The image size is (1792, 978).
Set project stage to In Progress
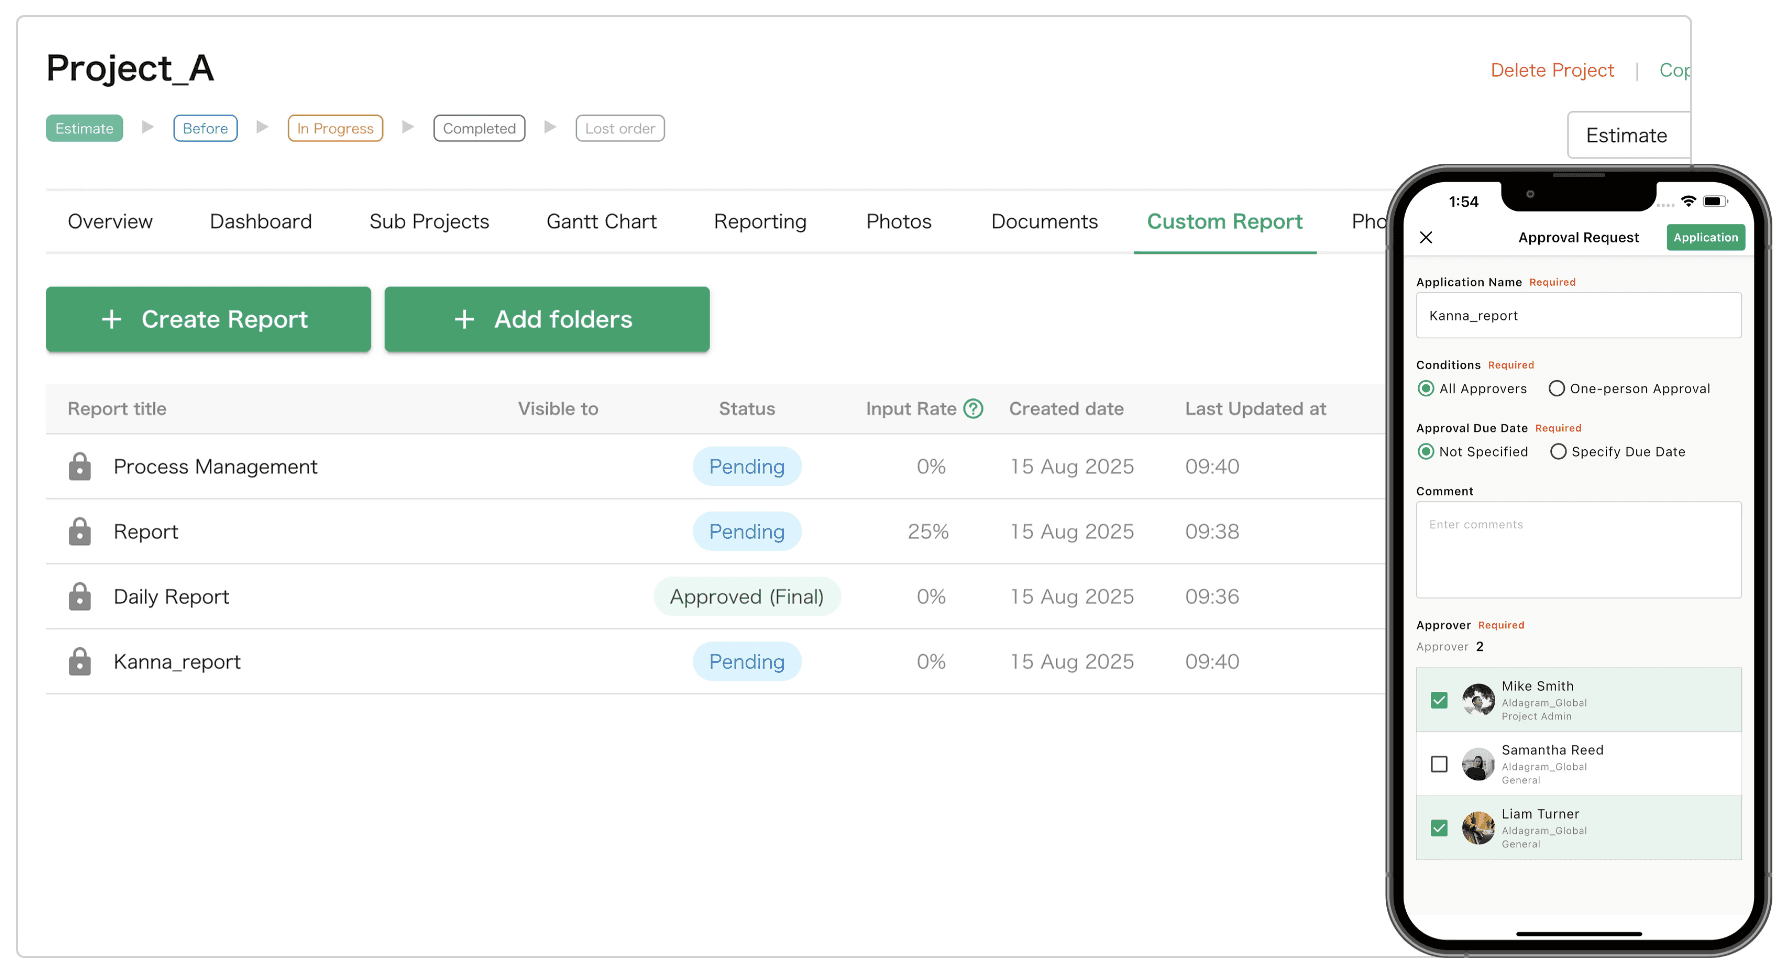coord(335,128)
